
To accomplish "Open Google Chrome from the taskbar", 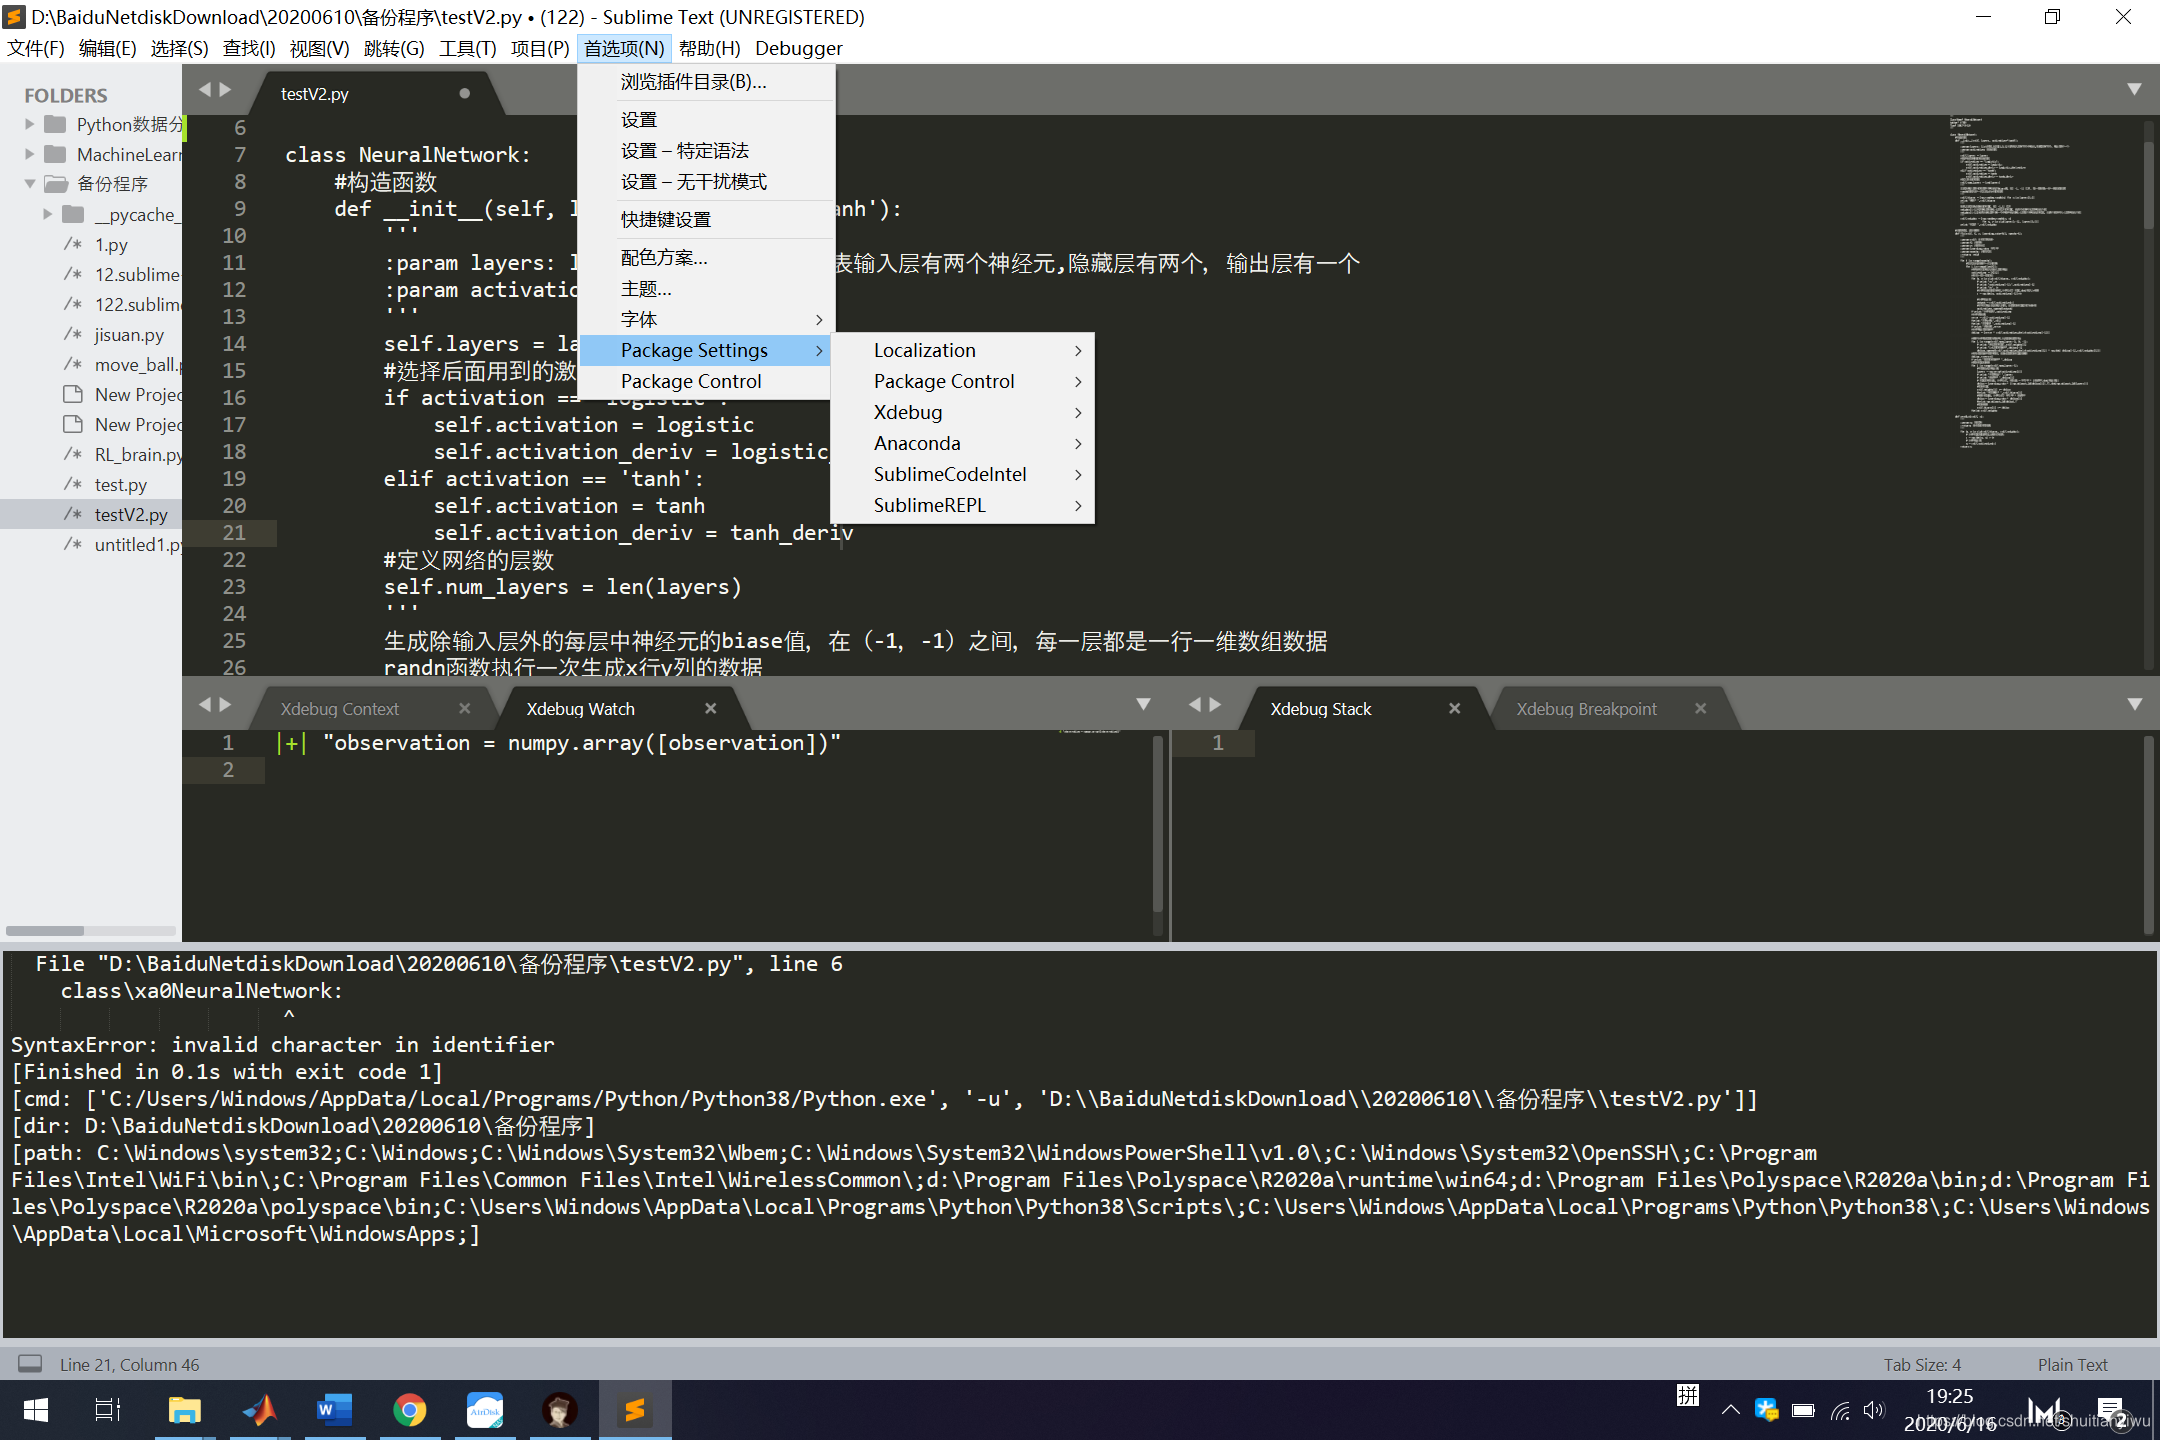I will pyautogui.click(x=409, y=1411).
